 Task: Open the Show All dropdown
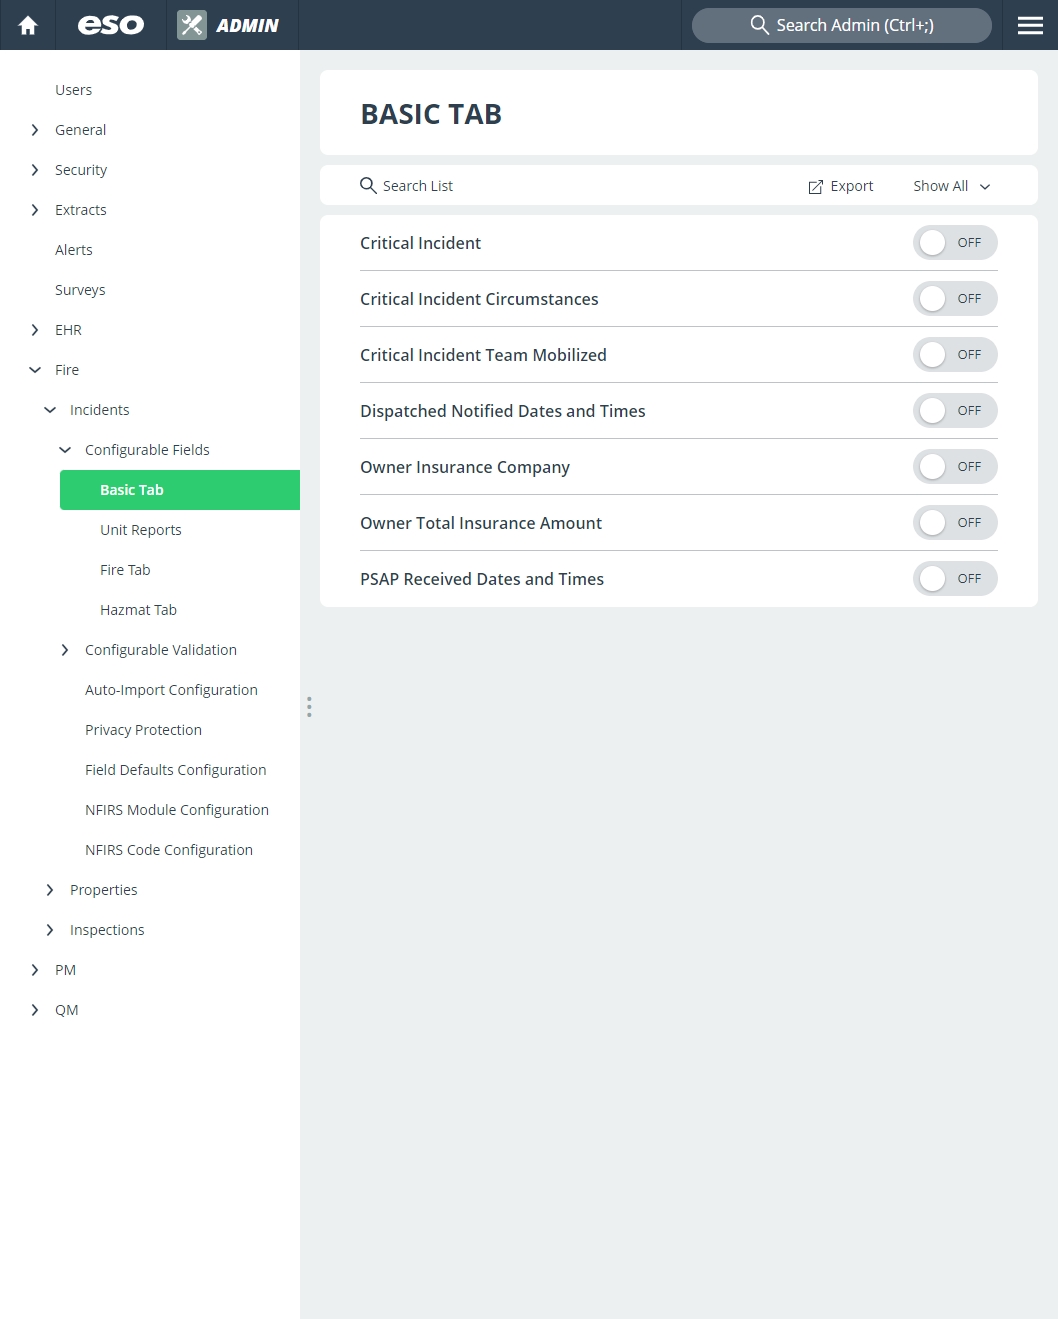pos(951,186)
